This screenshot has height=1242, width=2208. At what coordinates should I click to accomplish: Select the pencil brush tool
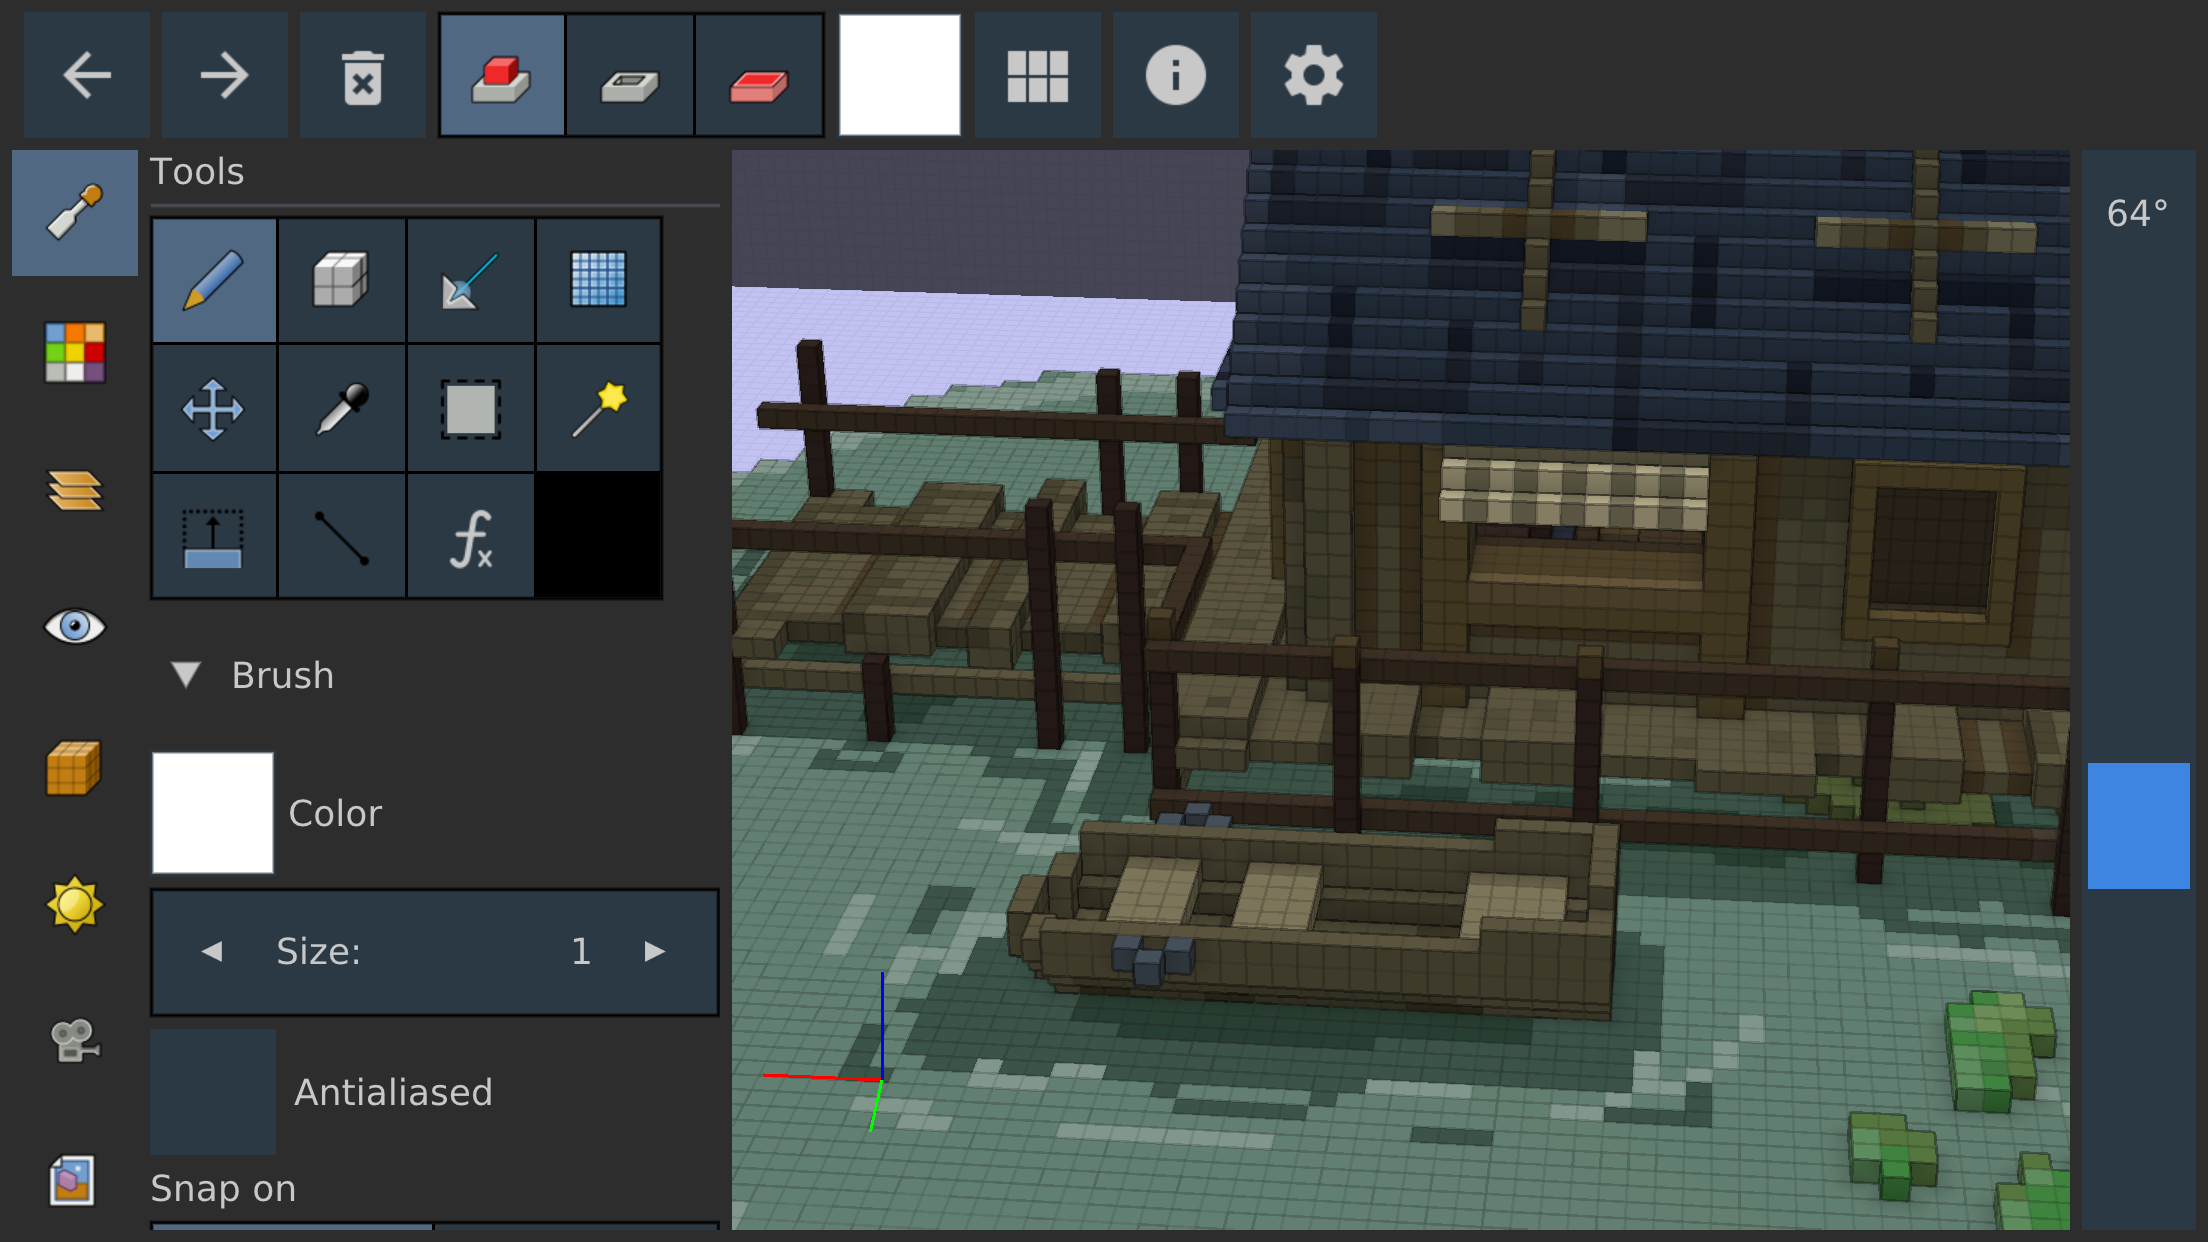click(x=214, y=280)
